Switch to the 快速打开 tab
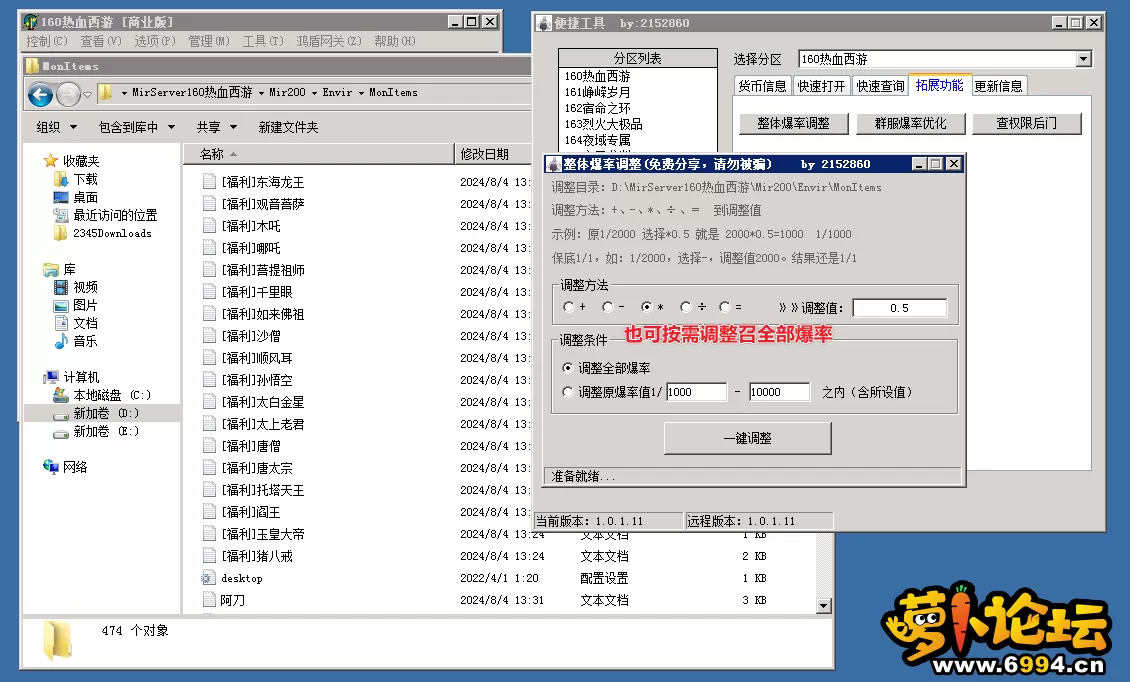This screenshot has width=1130, height=682. pos(822,86)
